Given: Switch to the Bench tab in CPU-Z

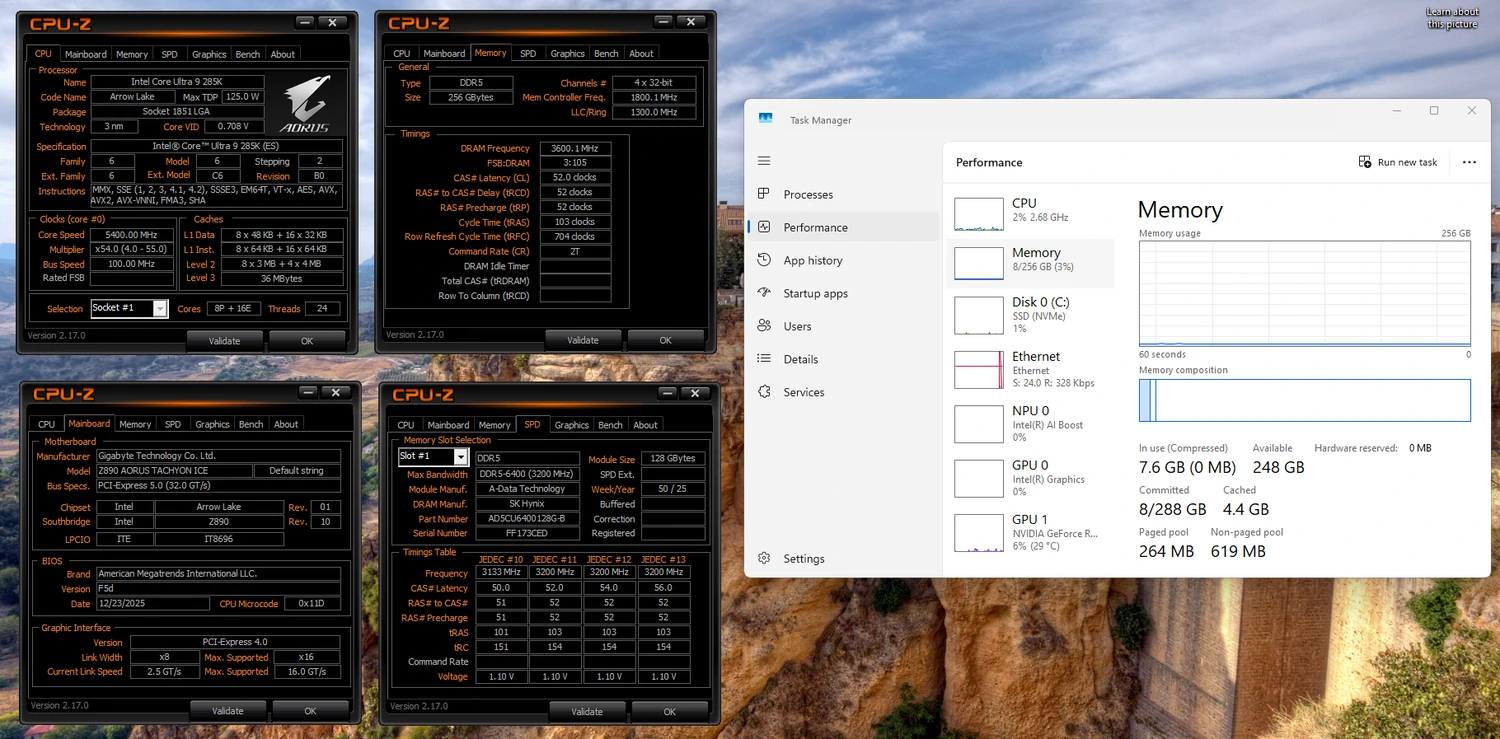Looking at the screenshot, I should click(248, 53).
